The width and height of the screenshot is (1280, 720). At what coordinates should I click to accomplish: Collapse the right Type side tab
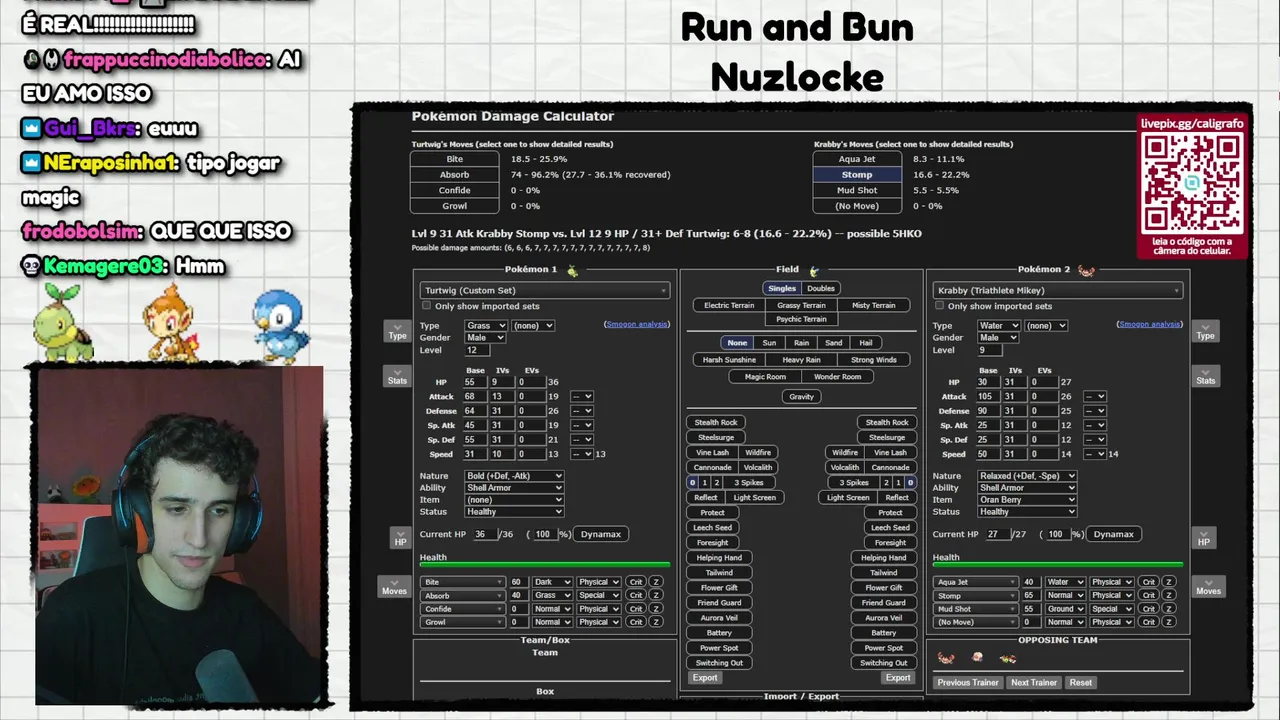(1205, 332)
